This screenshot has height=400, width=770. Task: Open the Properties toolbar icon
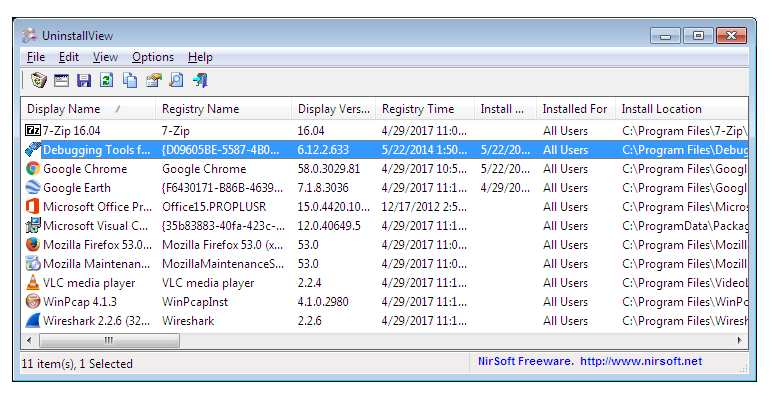pos(153,80)
